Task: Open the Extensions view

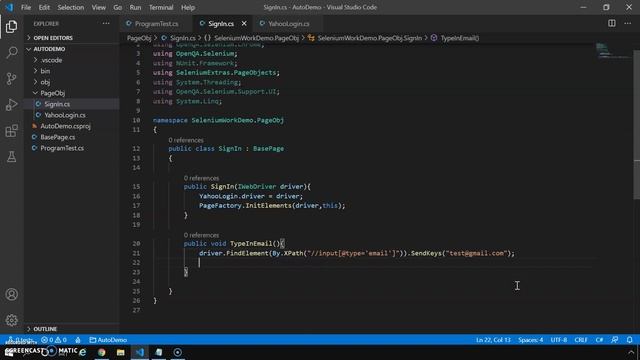Action: 11,131
